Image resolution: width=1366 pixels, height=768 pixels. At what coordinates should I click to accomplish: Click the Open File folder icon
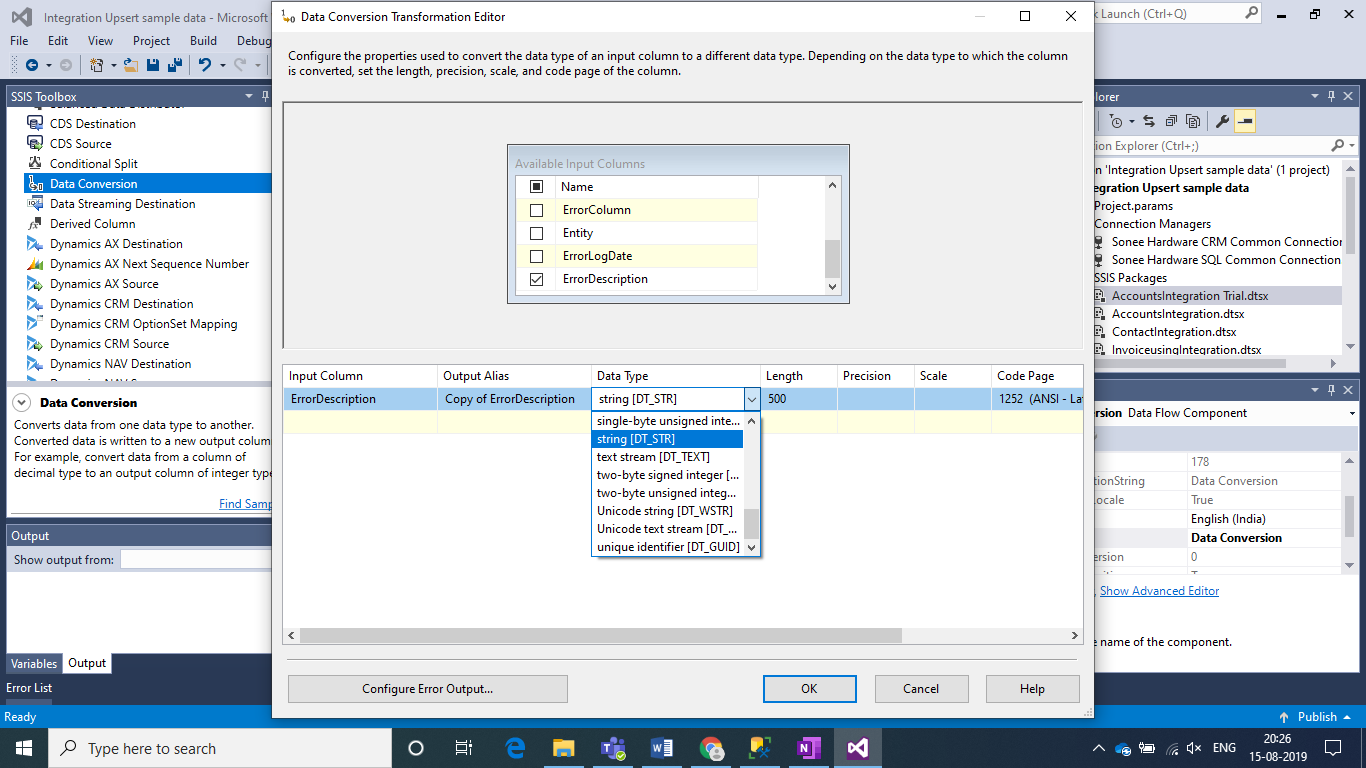coord(131,65)
